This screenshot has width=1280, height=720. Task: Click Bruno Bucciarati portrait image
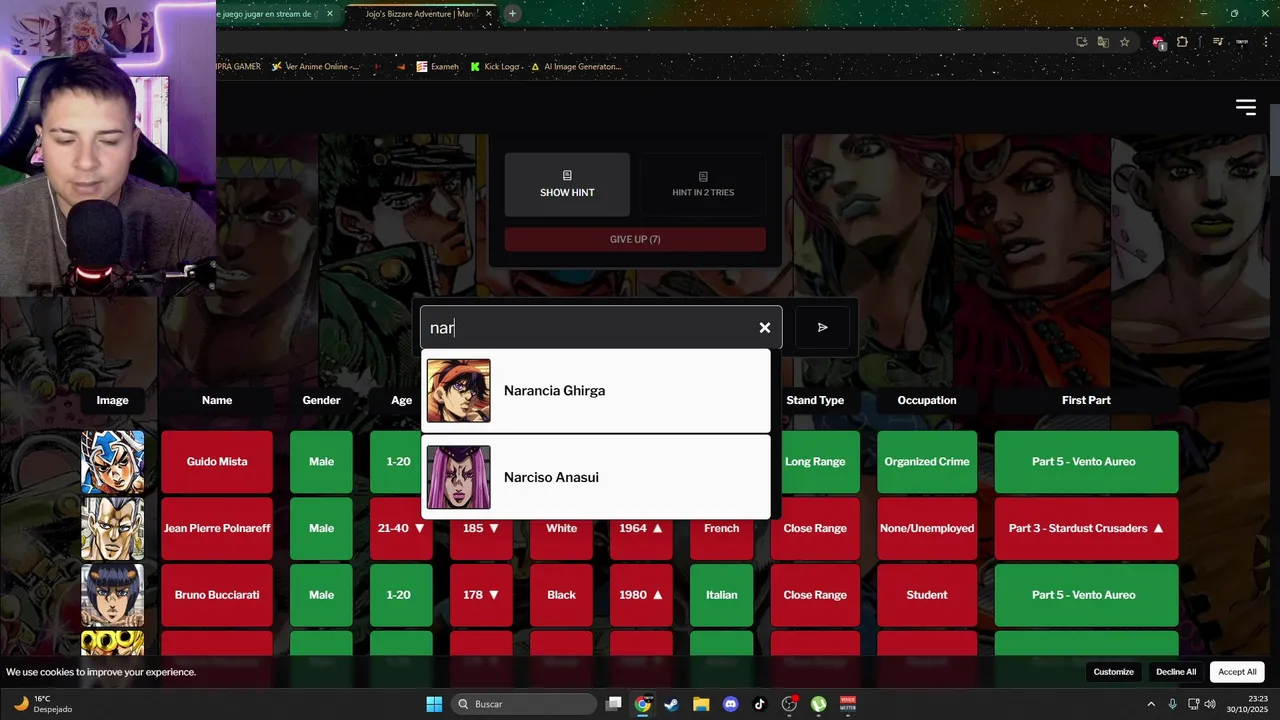coord(112,595)
